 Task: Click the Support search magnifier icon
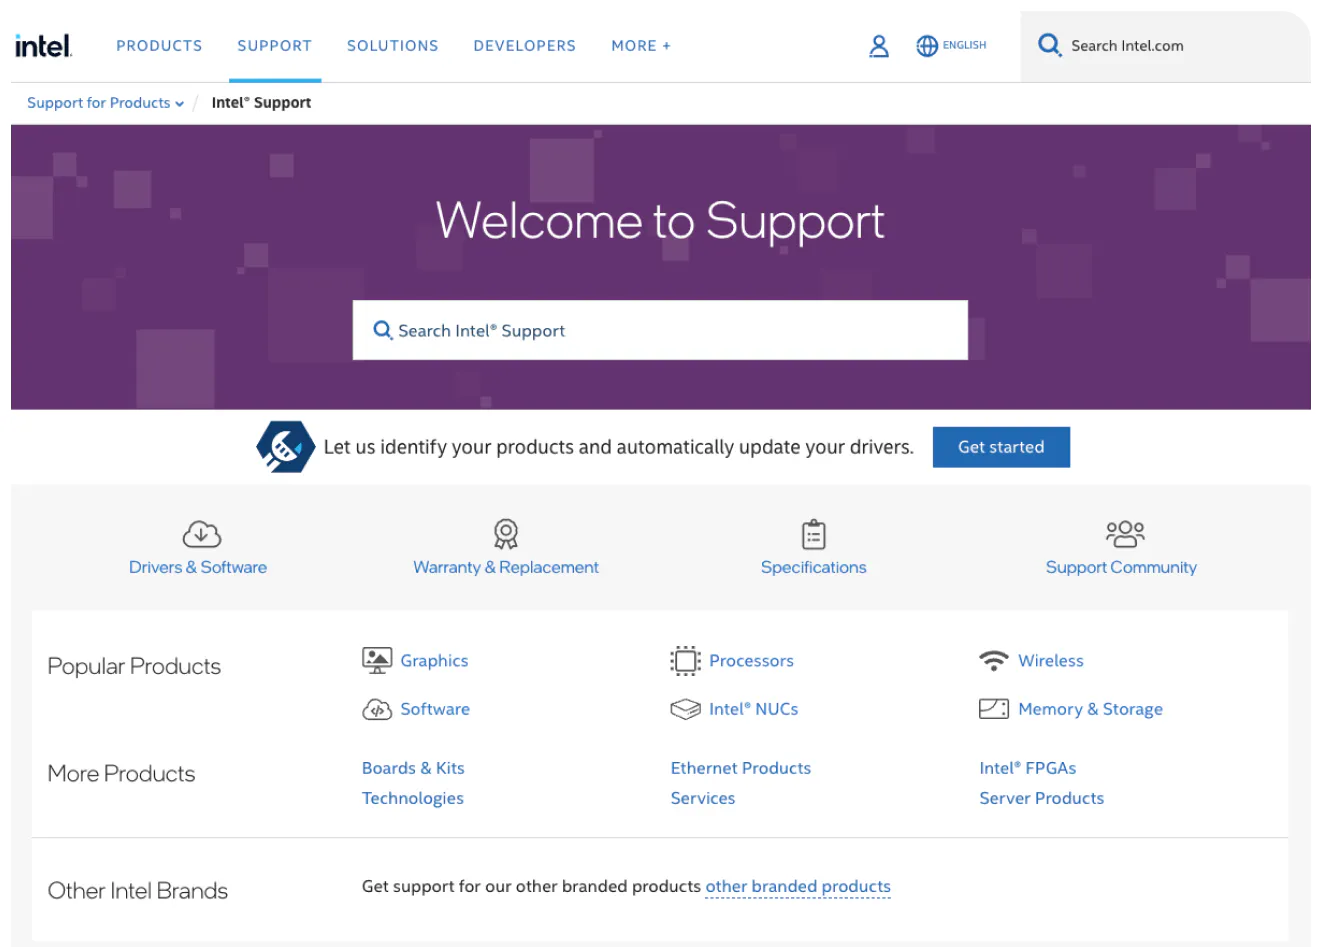[x=382, y=330]
